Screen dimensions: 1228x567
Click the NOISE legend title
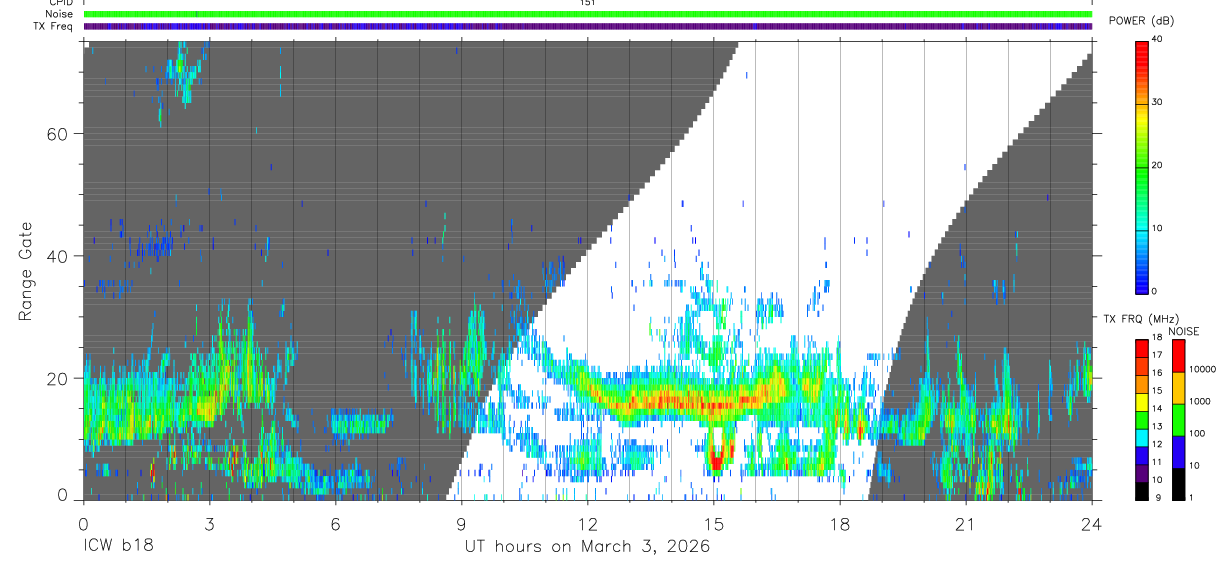1184,332
